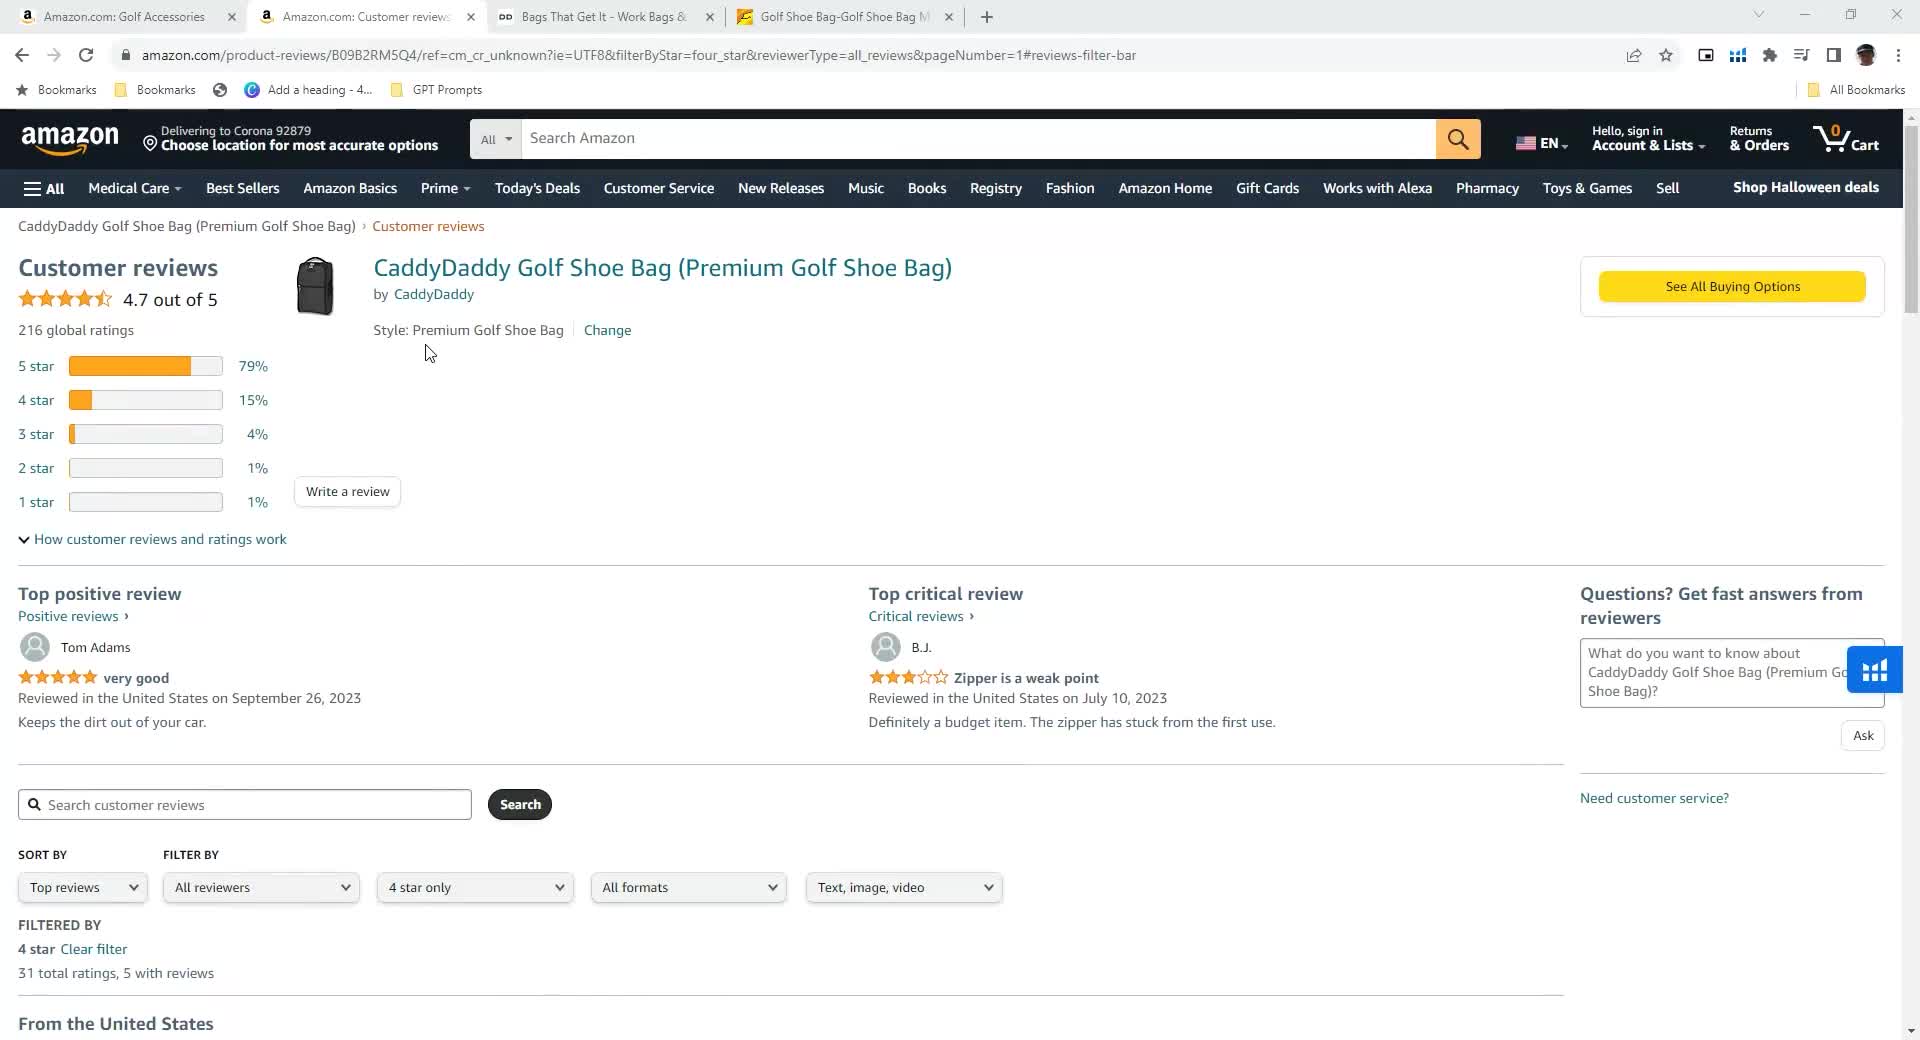Open the Top reviews sort dropdown
Screen dimensions: 1920x1040
click(x=83, y=888)
